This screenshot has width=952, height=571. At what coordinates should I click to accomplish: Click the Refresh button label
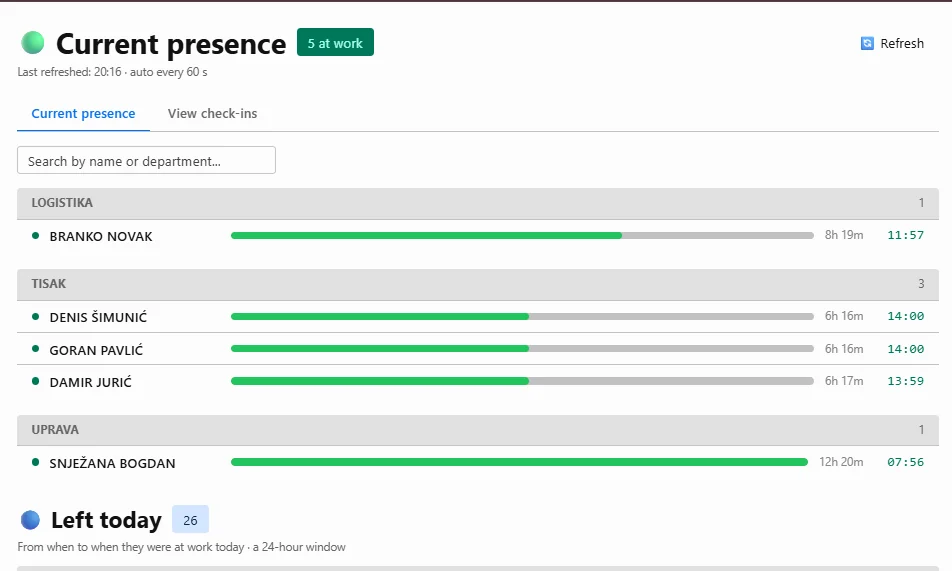click(902, 43)
